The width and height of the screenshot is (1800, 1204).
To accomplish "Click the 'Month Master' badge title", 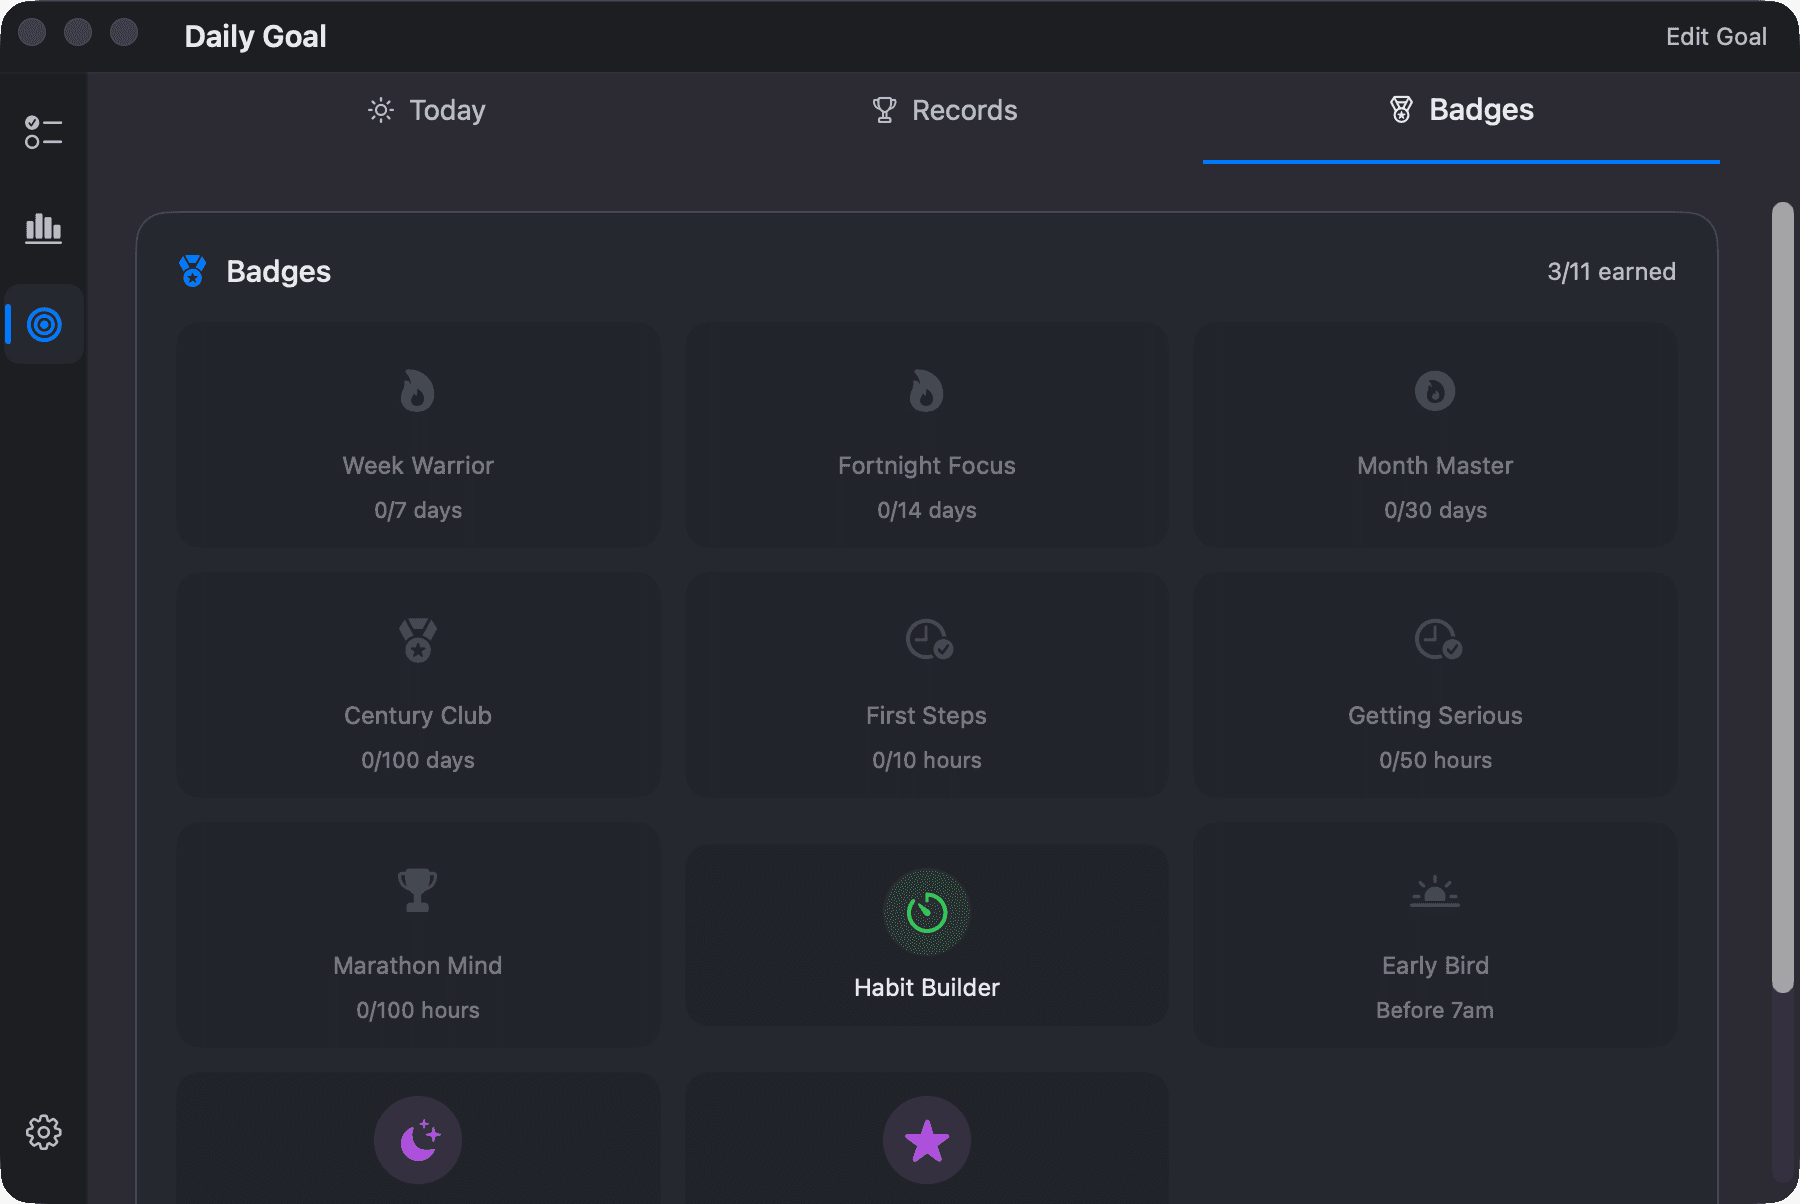I will (x=1435, y=466).
